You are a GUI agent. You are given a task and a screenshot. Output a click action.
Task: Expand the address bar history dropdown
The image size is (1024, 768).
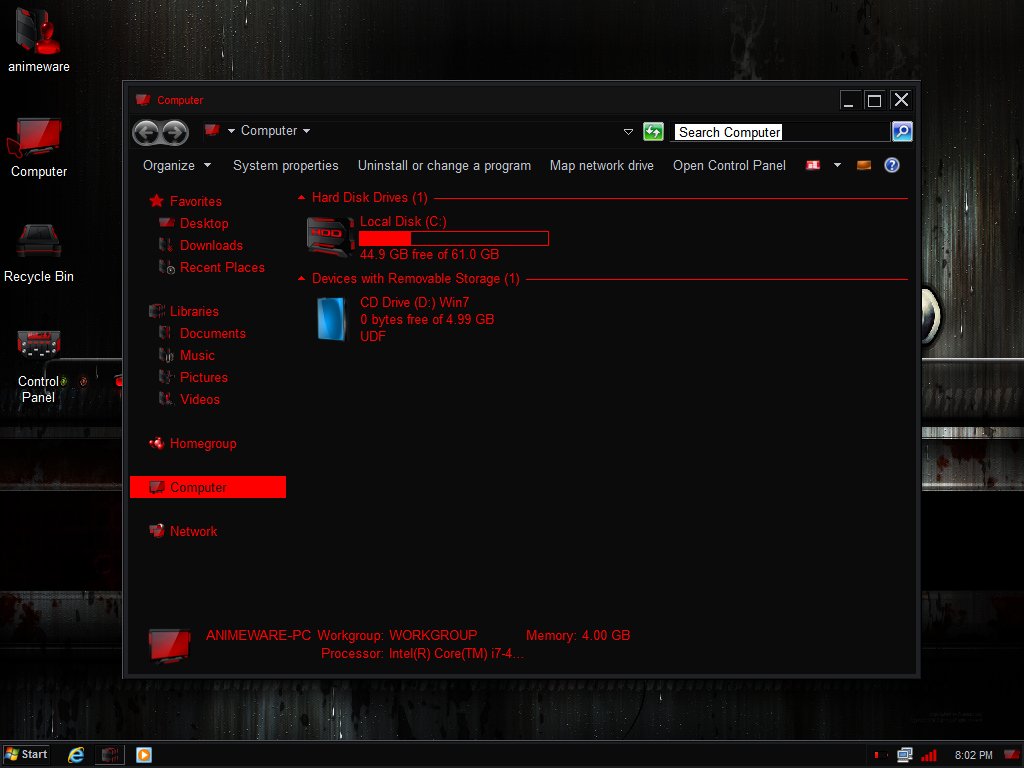tap(628, 132)
